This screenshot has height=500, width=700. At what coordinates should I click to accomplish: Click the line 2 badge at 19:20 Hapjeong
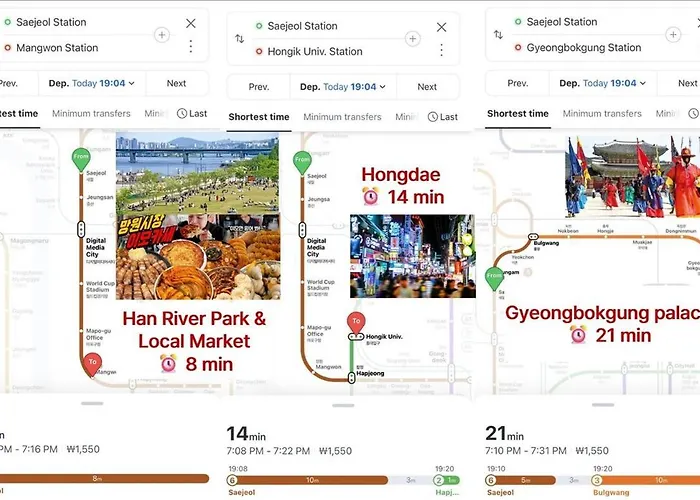439,480
